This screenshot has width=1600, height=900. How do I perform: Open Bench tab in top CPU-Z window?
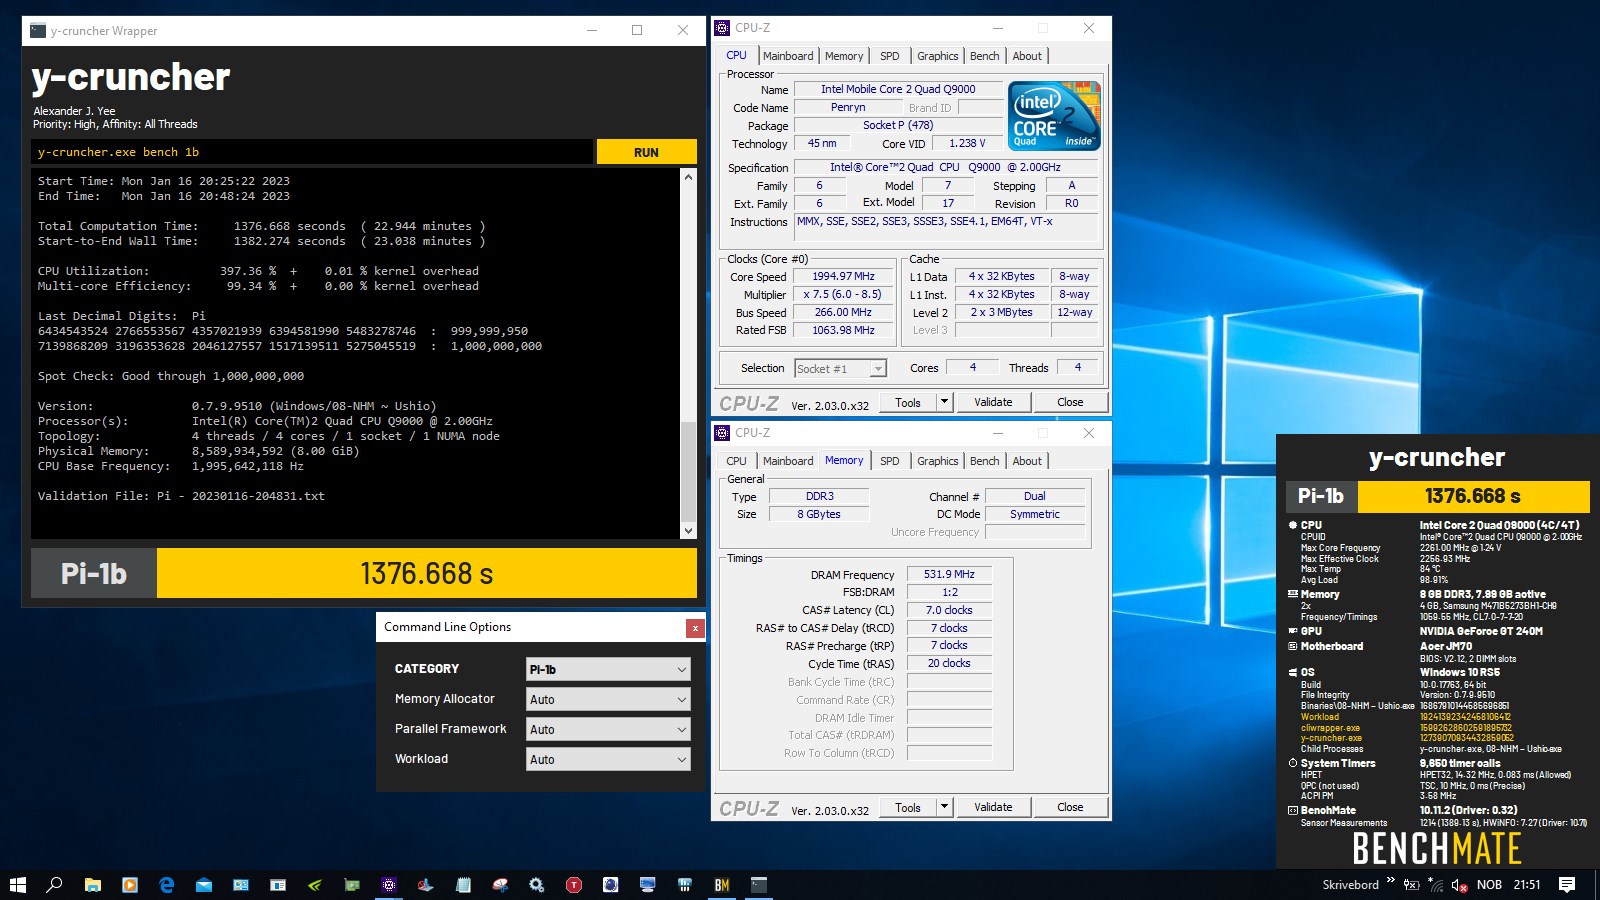click(x=985, y=56)
